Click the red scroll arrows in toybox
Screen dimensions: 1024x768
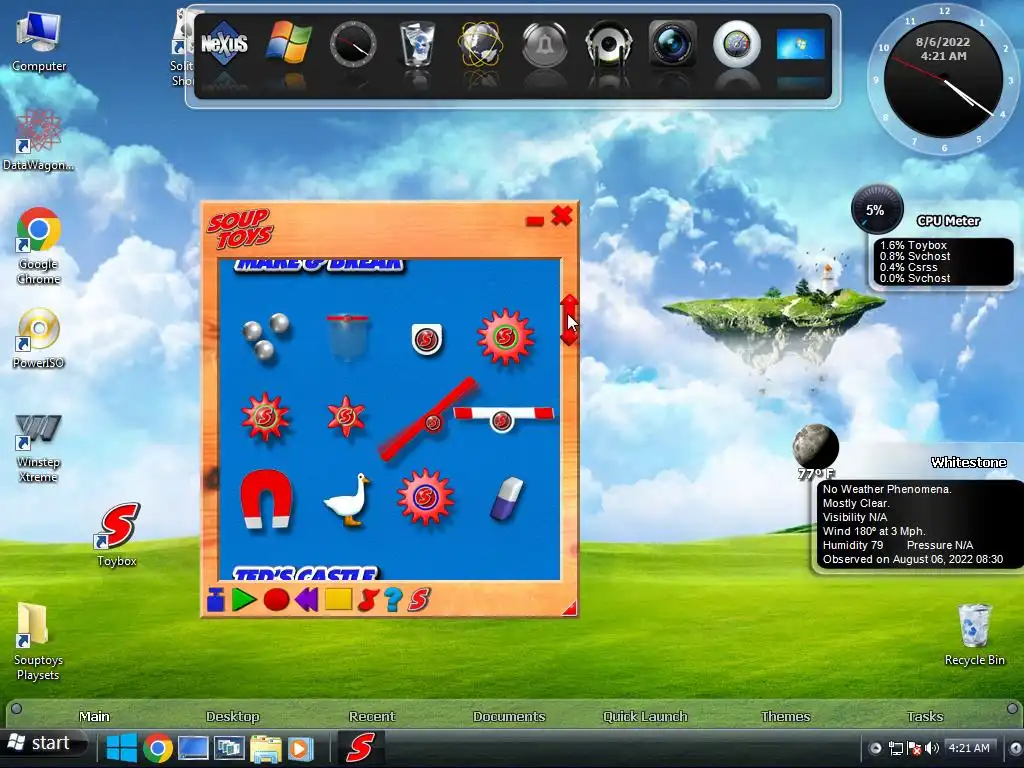pos(569,320)
